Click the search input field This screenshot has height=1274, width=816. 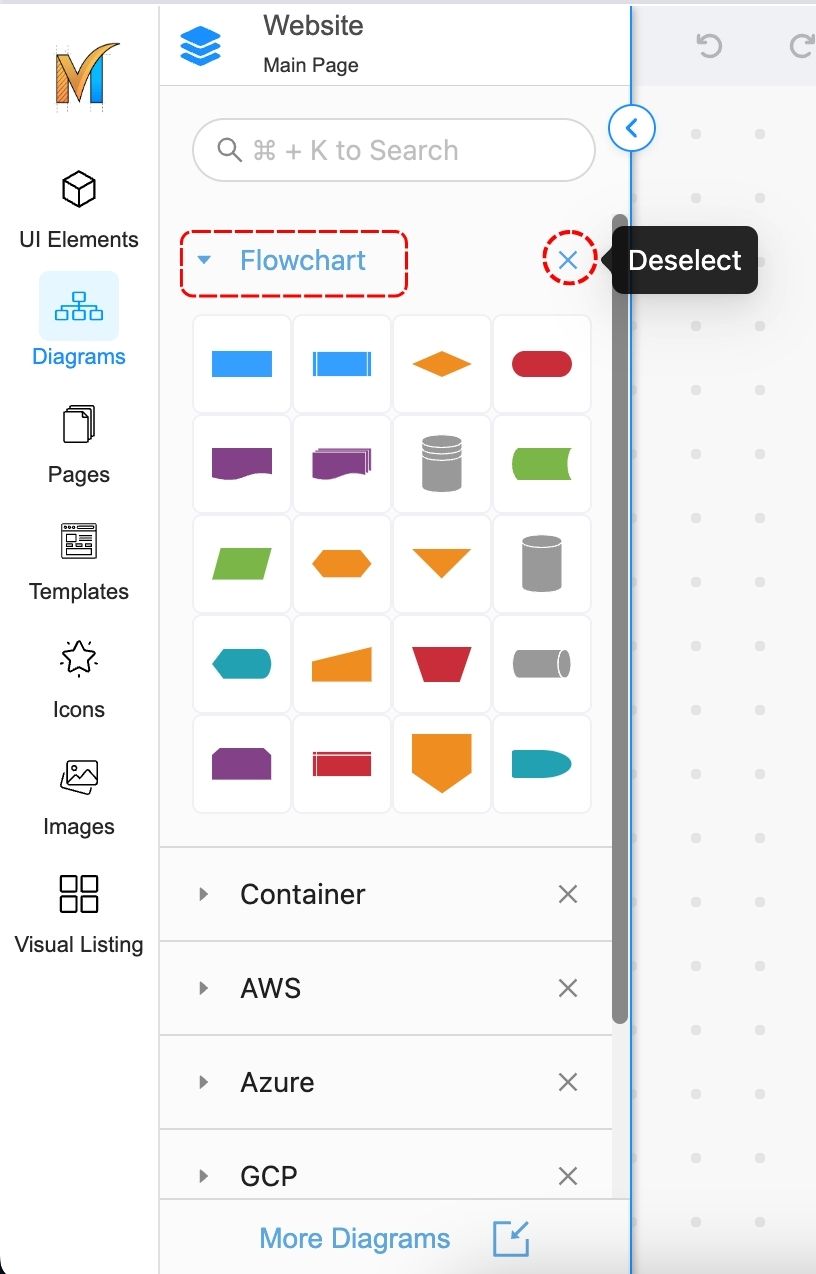coord(394,151)
